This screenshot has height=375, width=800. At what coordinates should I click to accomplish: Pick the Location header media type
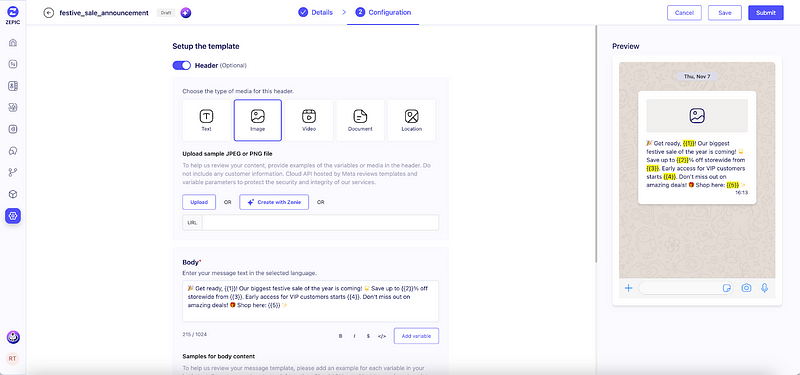(412, 120)
